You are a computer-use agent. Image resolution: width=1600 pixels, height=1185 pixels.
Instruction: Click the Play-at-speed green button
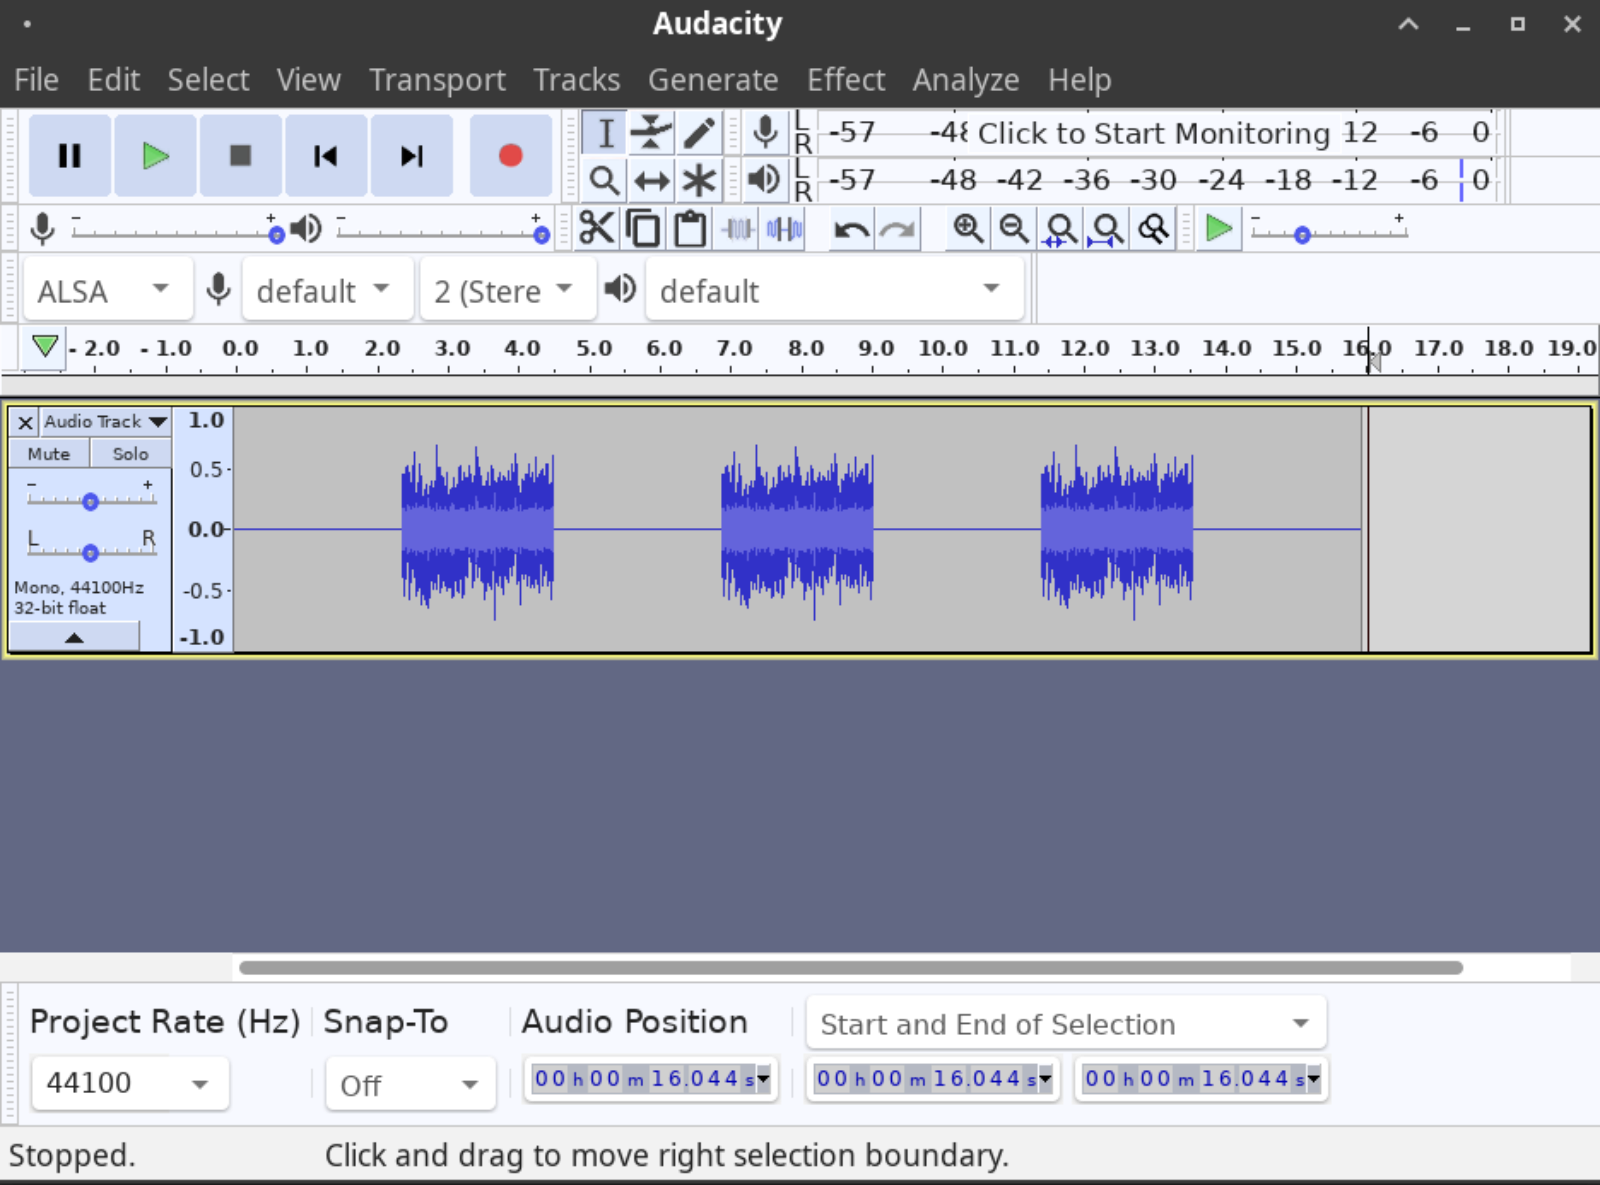(1219, 229)
